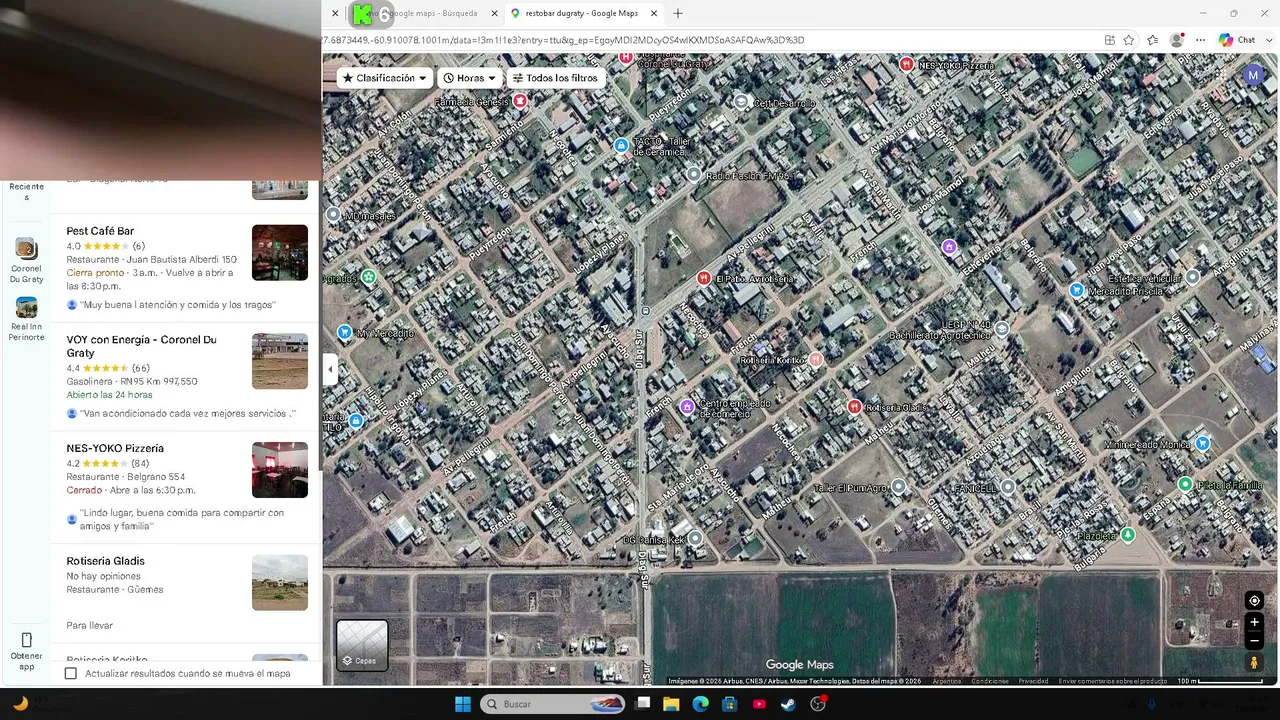The image size is (1280, 720).
Task: Select the Radio Pasión FM map marker
Action: tap(694, 175)
